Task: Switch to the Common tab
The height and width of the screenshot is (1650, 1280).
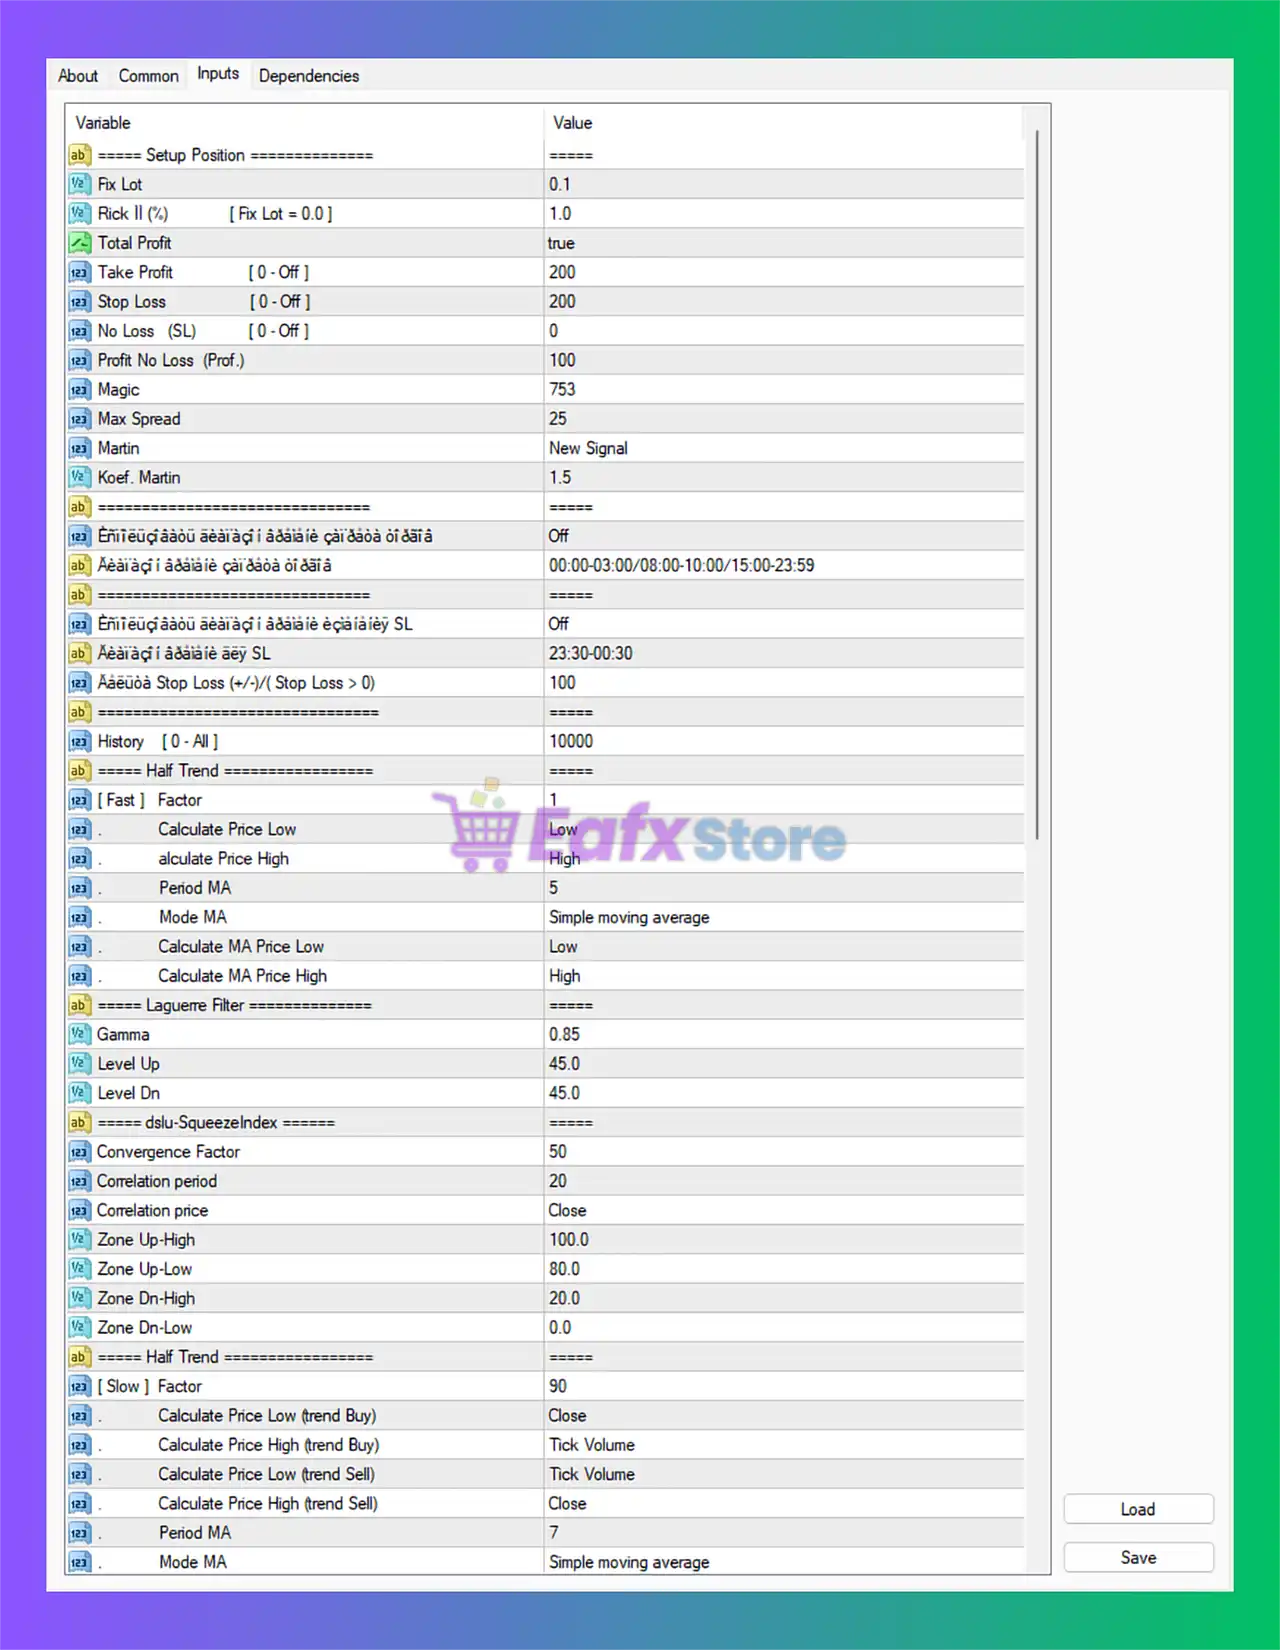Action: 148,76
